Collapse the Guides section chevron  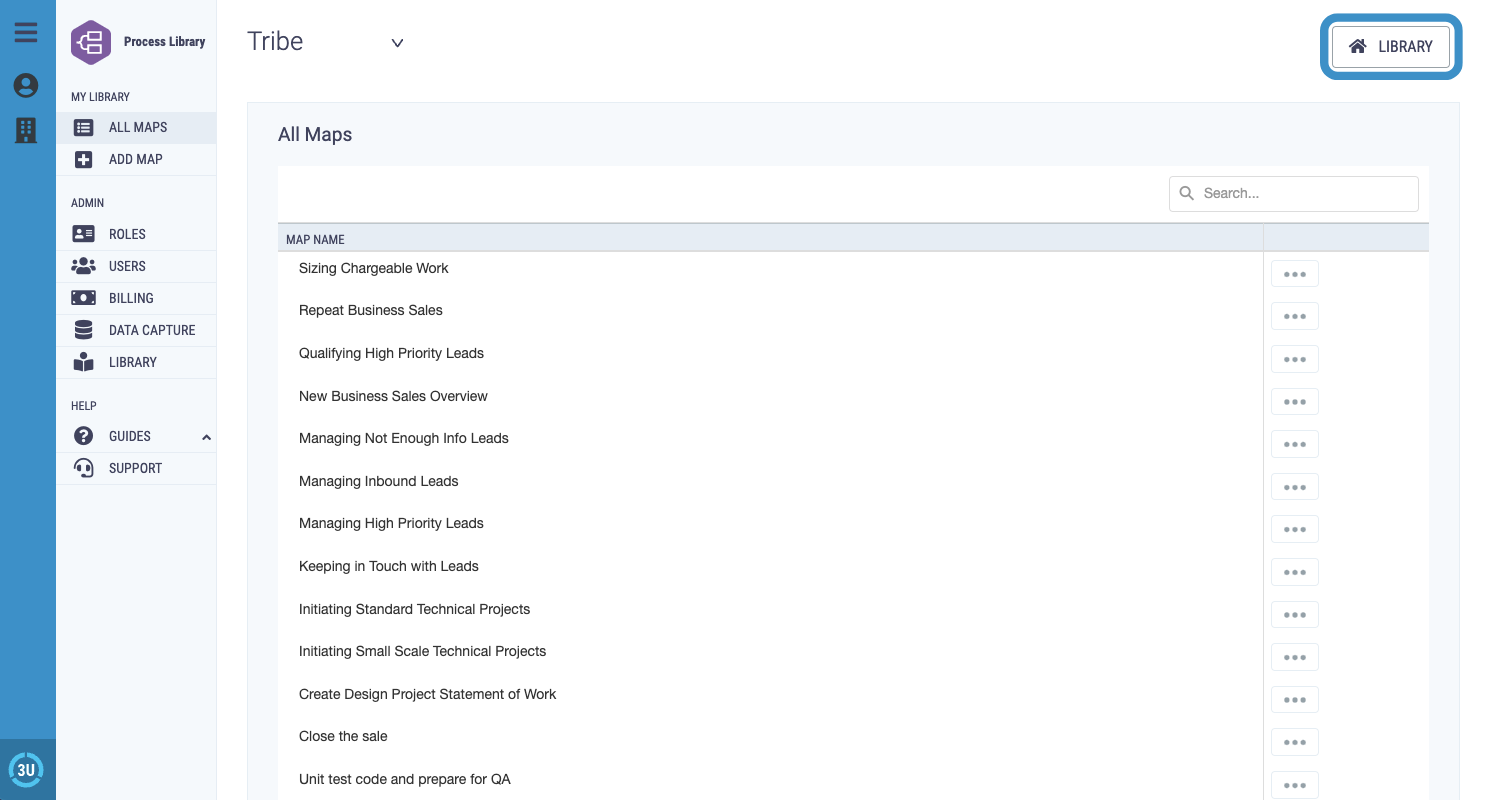pyautogui.click(x=207, y=437)
